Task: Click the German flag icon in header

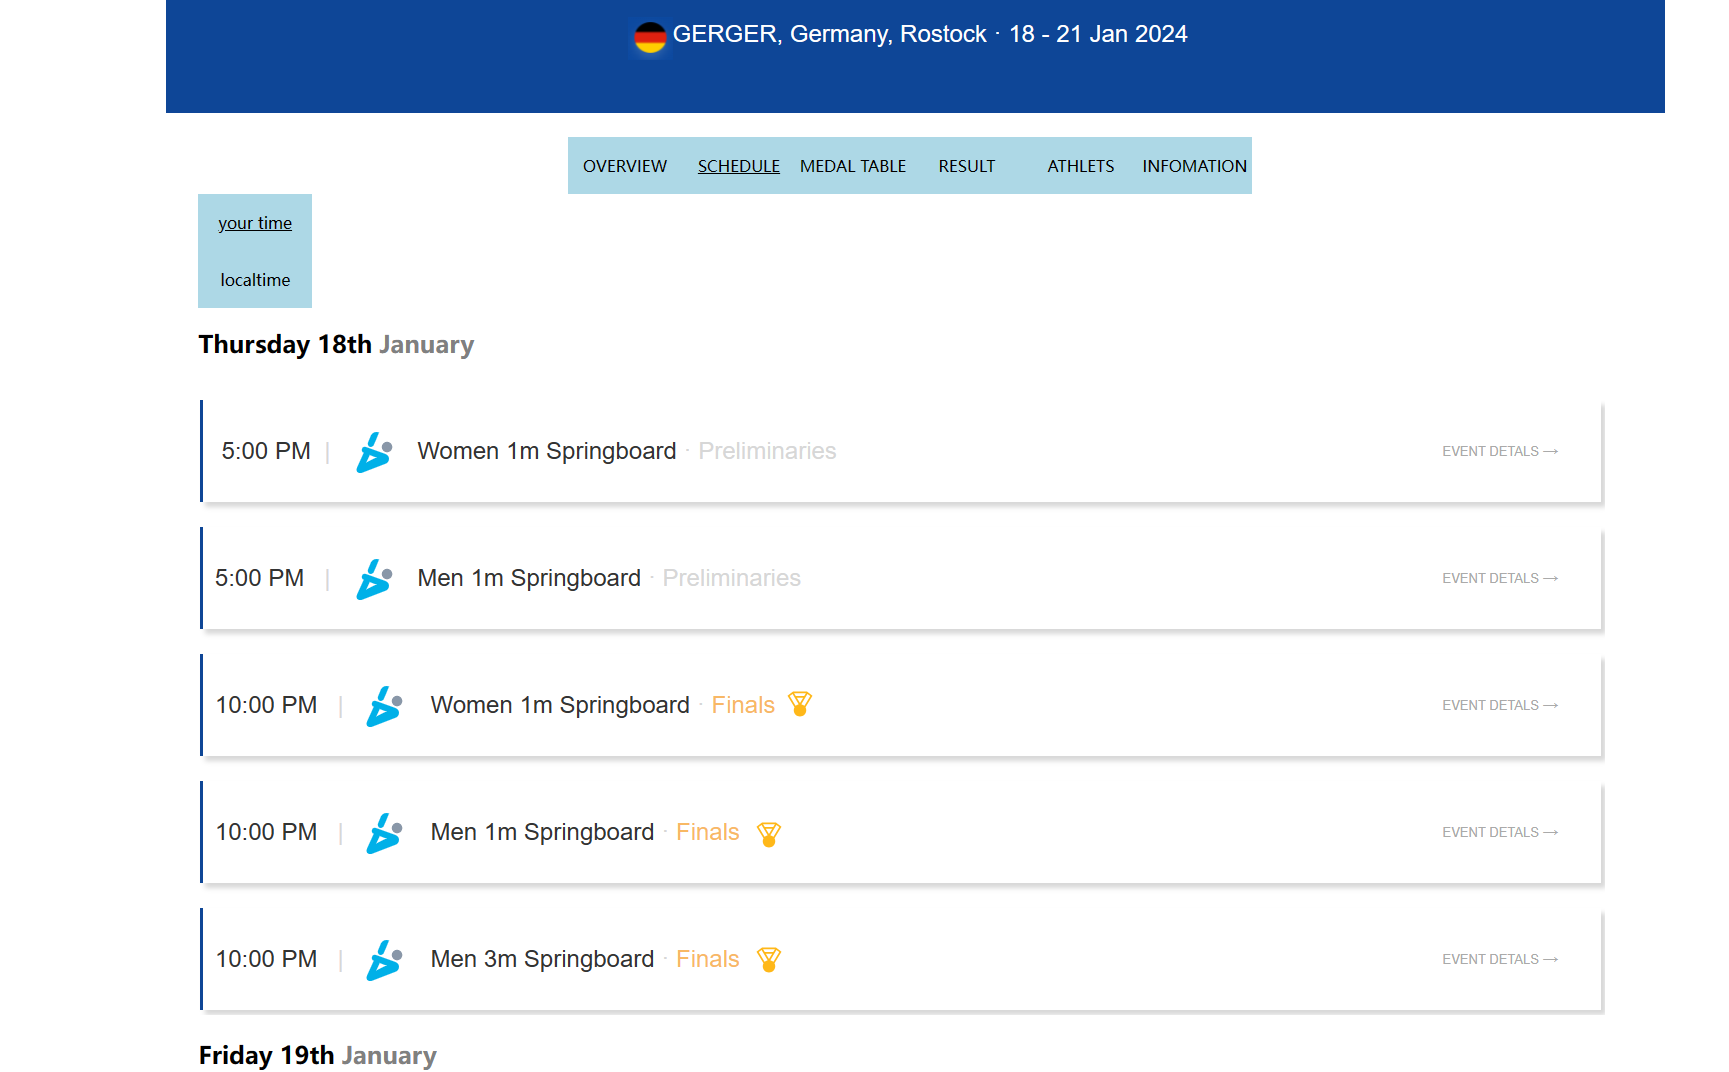Action: (650, 38)
